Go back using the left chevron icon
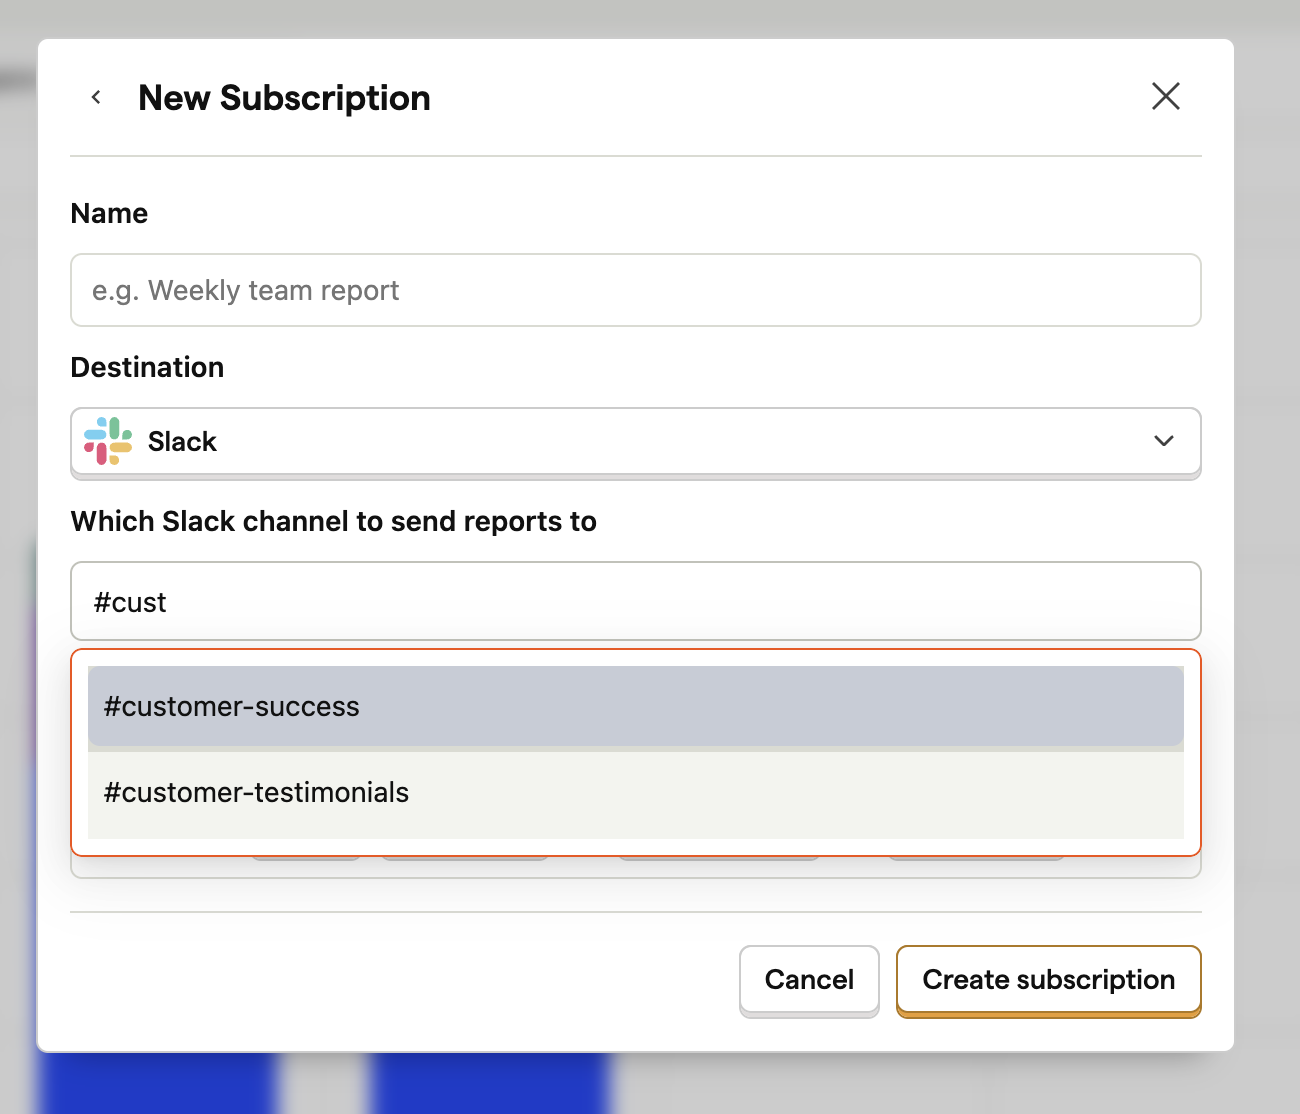This screenshot has width=1300, height=1114. coord(96,97)
